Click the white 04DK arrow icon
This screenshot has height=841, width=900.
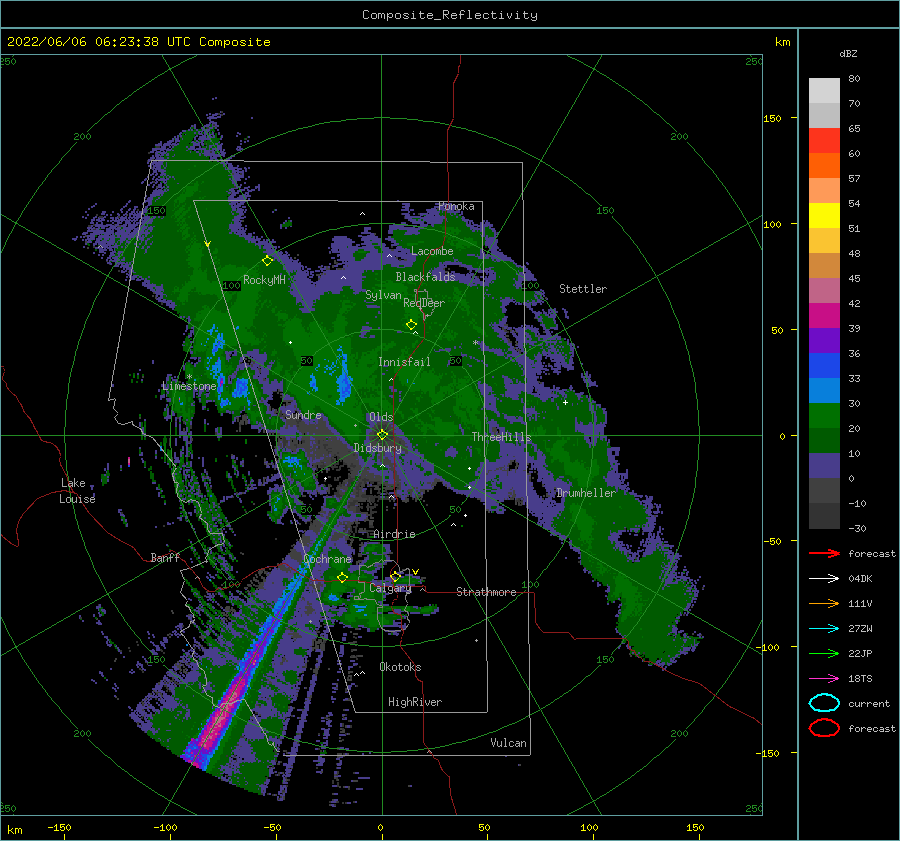click(824, 579)
